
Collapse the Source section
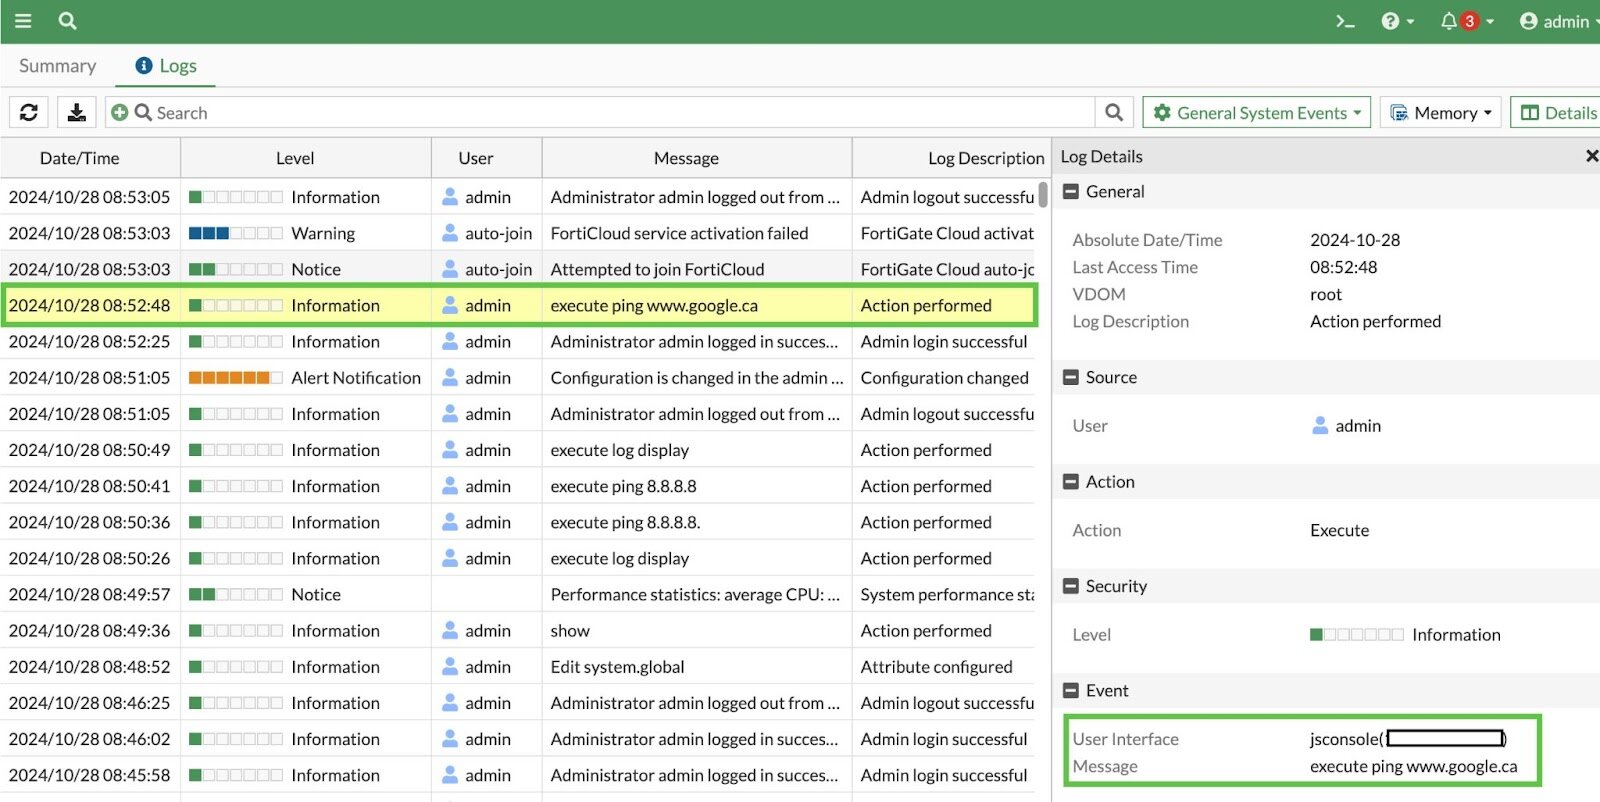coord(1071,378)
